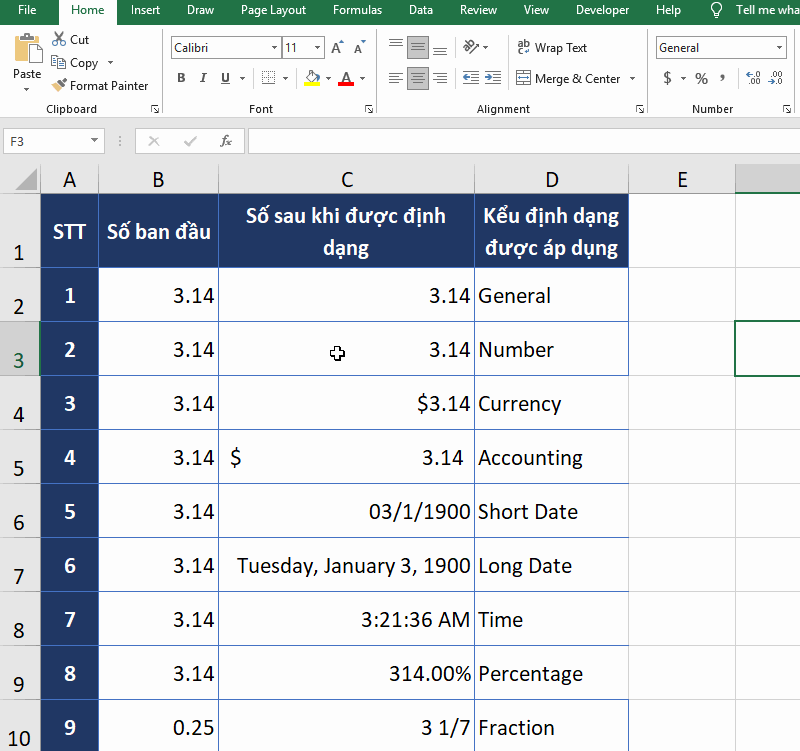Screen dimensions: 800x751
Task: Apply percent style format
Action: point(702,78)
